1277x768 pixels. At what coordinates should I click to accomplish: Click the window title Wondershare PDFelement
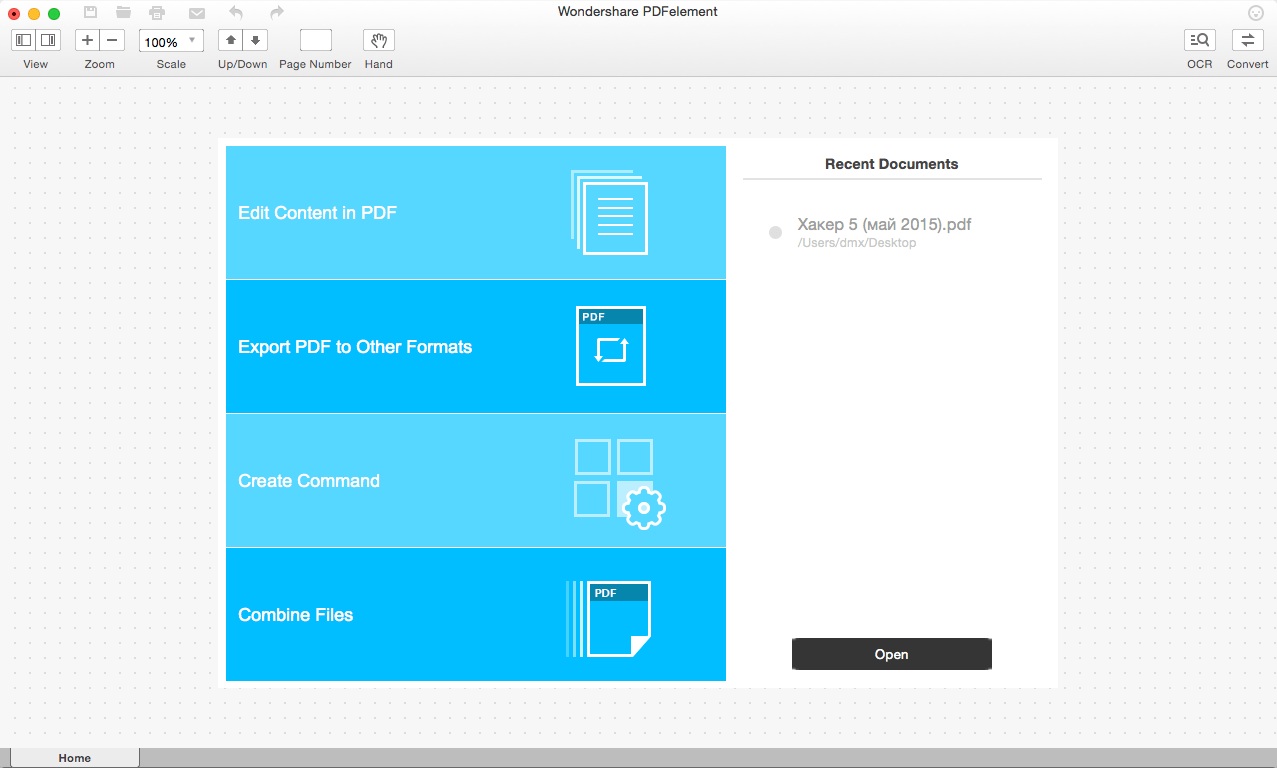pos(638,12)
